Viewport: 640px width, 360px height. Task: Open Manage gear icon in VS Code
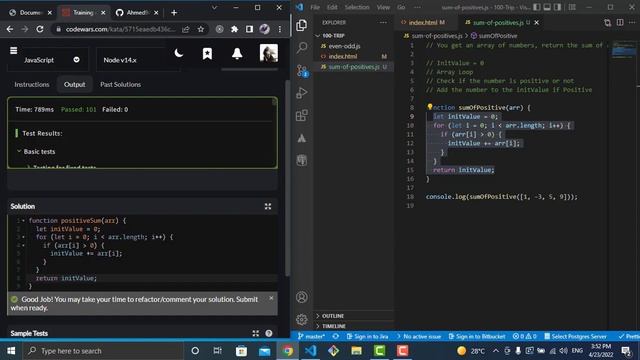tap(302, 319)
